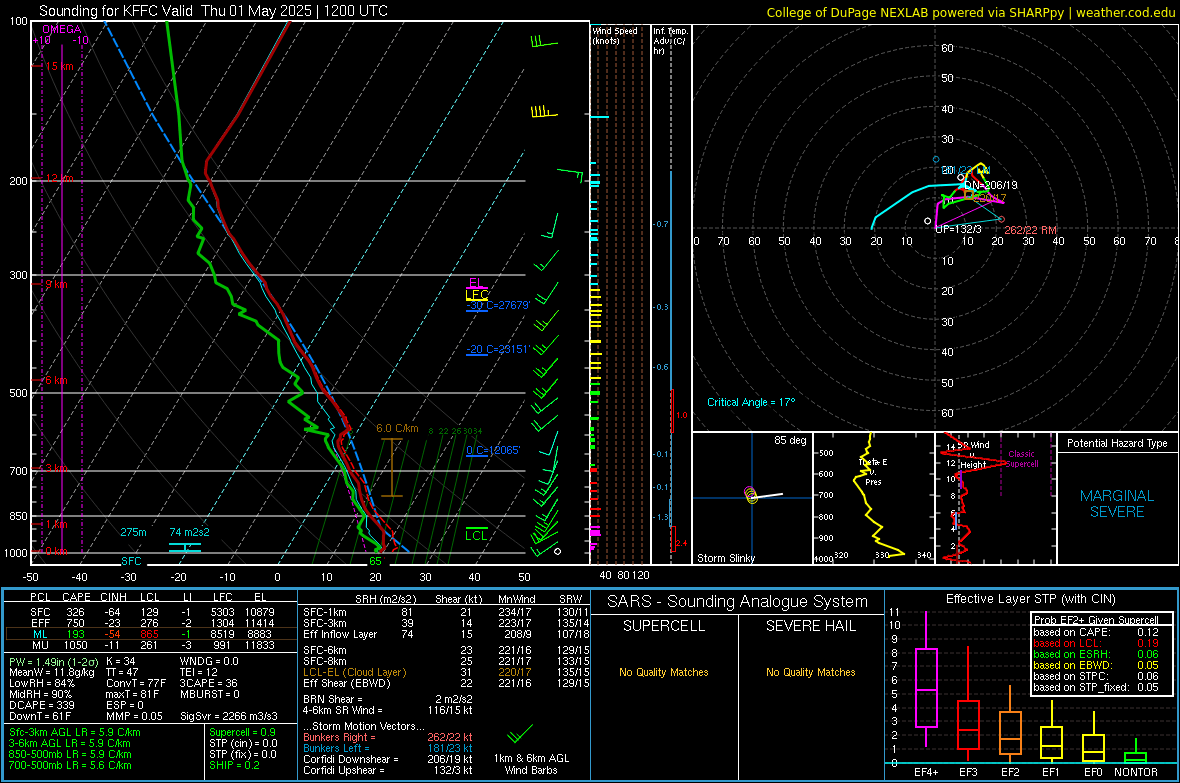This screenshot has height=783, width=1180.
Task: Click the blue Bunkers Left motion line
Action: (388, 748)
